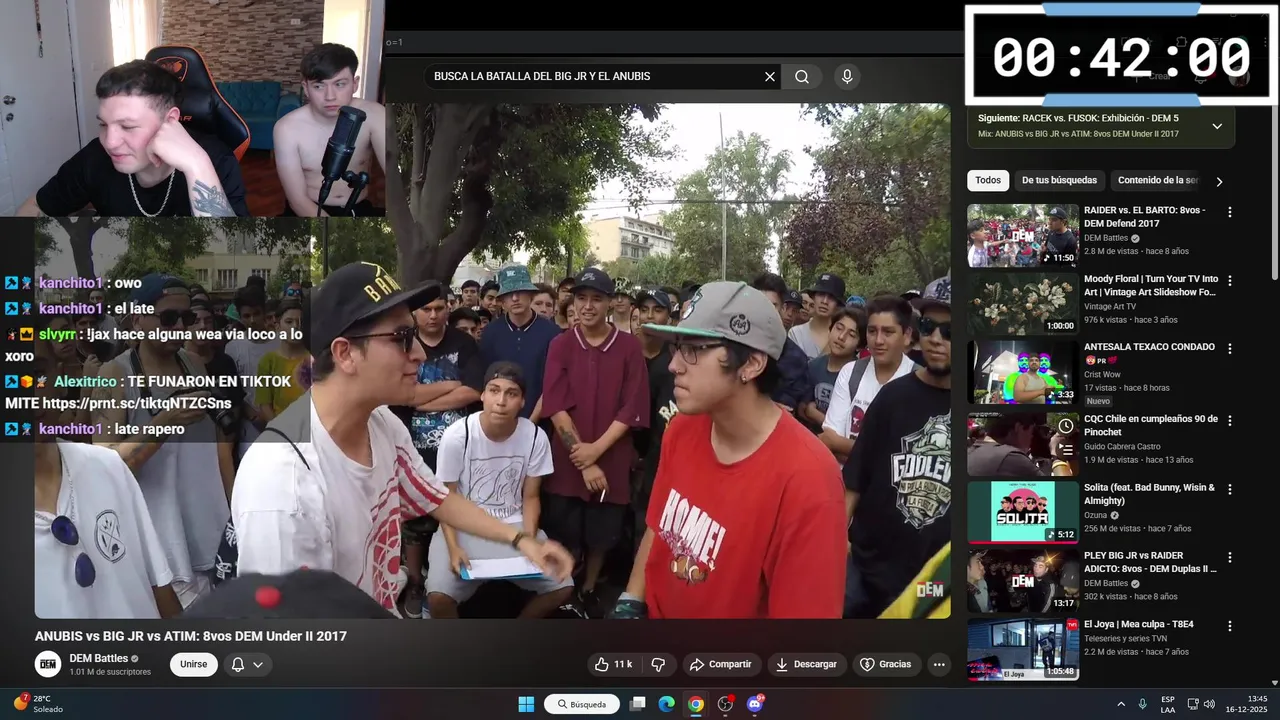1280x720 pixels.
Task: Open Microsoft Edge from the taskbar
Action: [x=667, y=704]
